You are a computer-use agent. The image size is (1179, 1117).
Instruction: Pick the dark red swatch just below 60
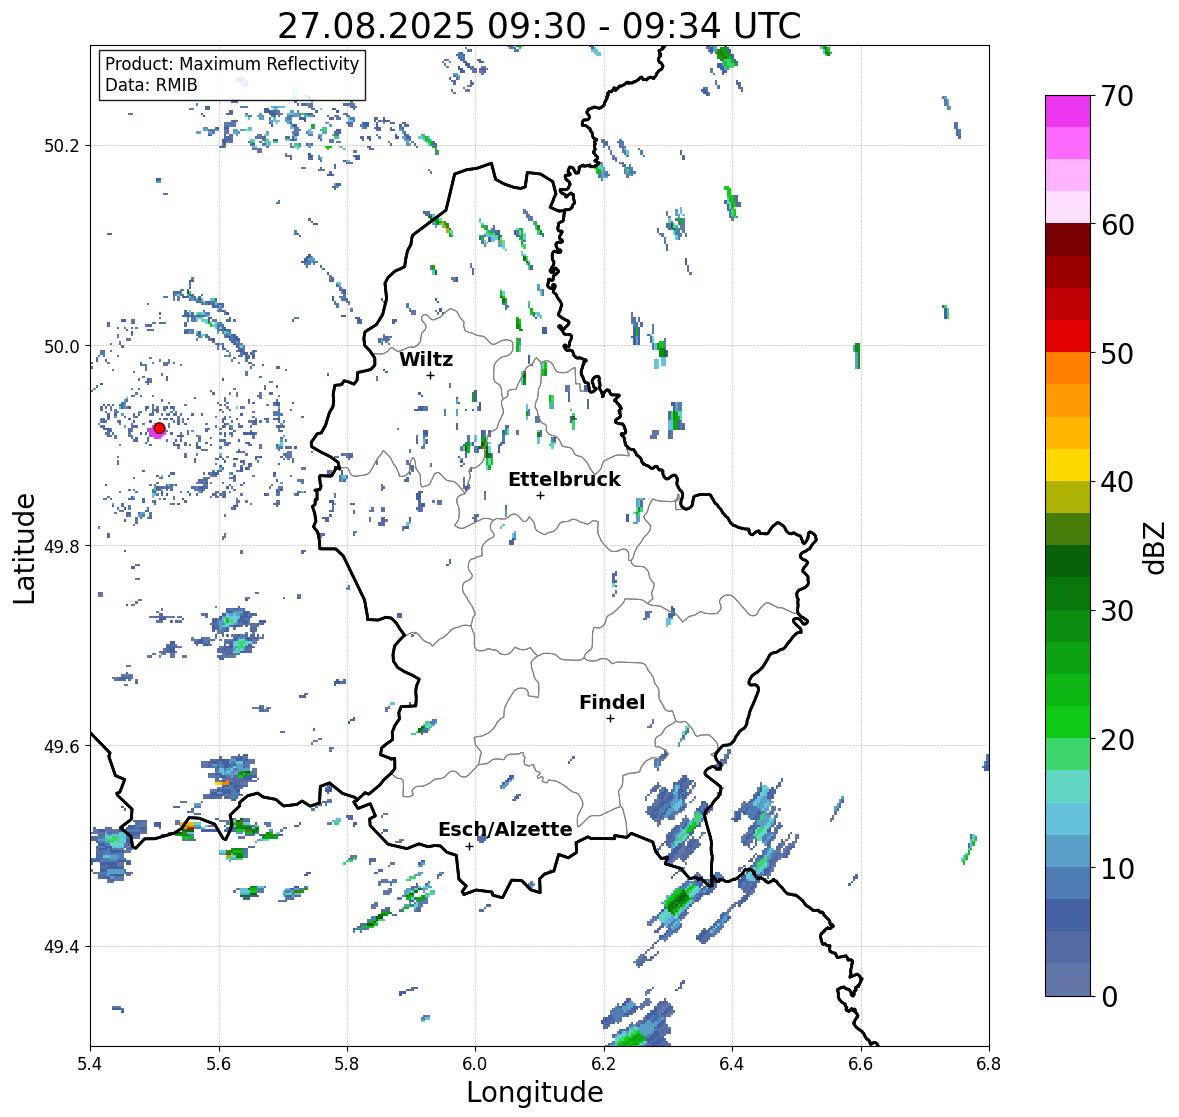(x=1068, y=240)
